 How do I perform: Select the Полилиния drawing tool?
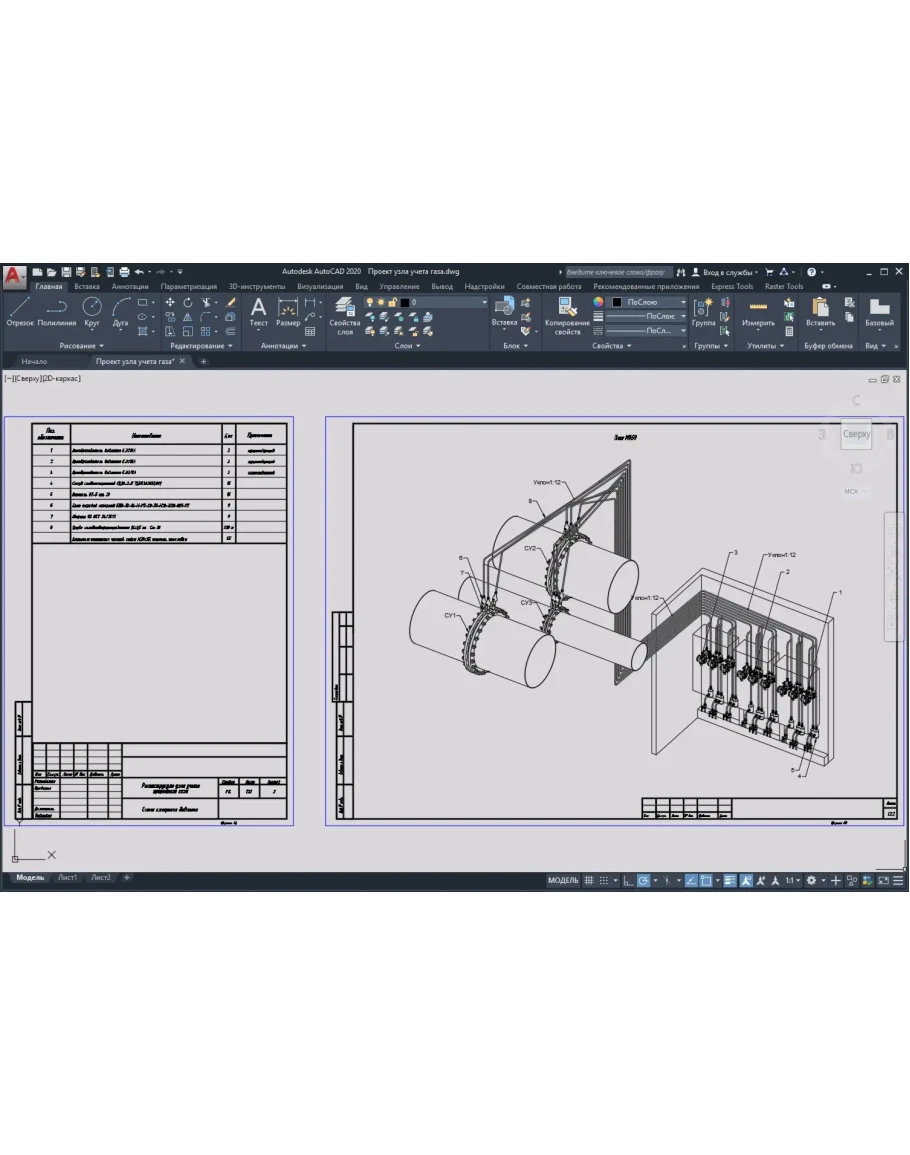click(x=57, y=311)
